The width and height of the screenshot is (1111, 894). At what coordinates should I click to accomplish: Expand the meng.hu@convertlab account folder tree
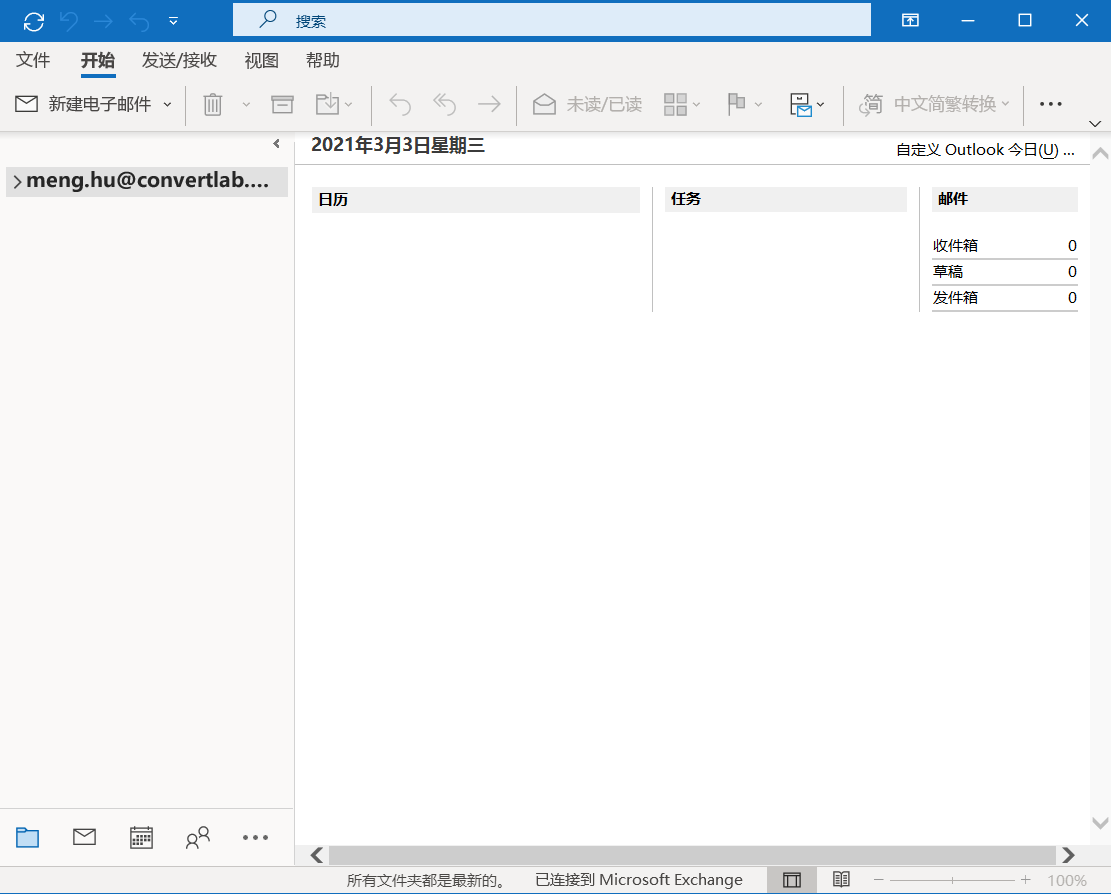point(17,181)
